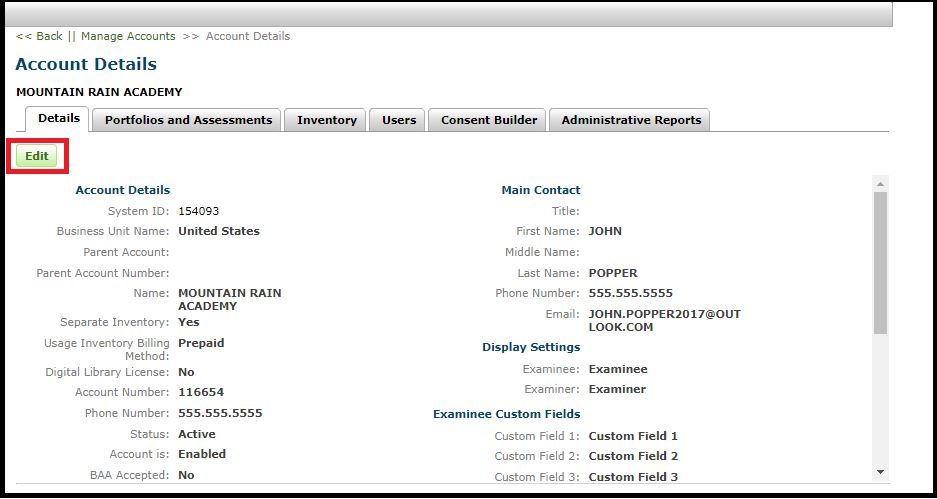The image size is (937, 499).
Task: Click the Status value Active
Action: pyautogui.click(x=197, y=434)
